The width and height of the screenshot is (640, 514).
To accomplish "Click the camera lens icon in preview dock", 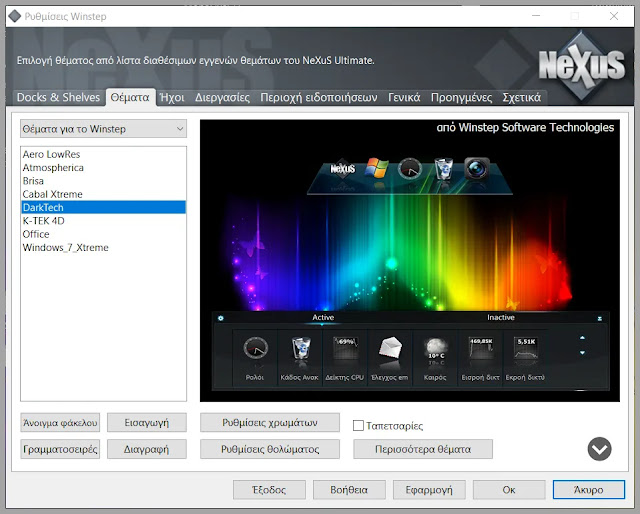I will (x=477, y=168).
